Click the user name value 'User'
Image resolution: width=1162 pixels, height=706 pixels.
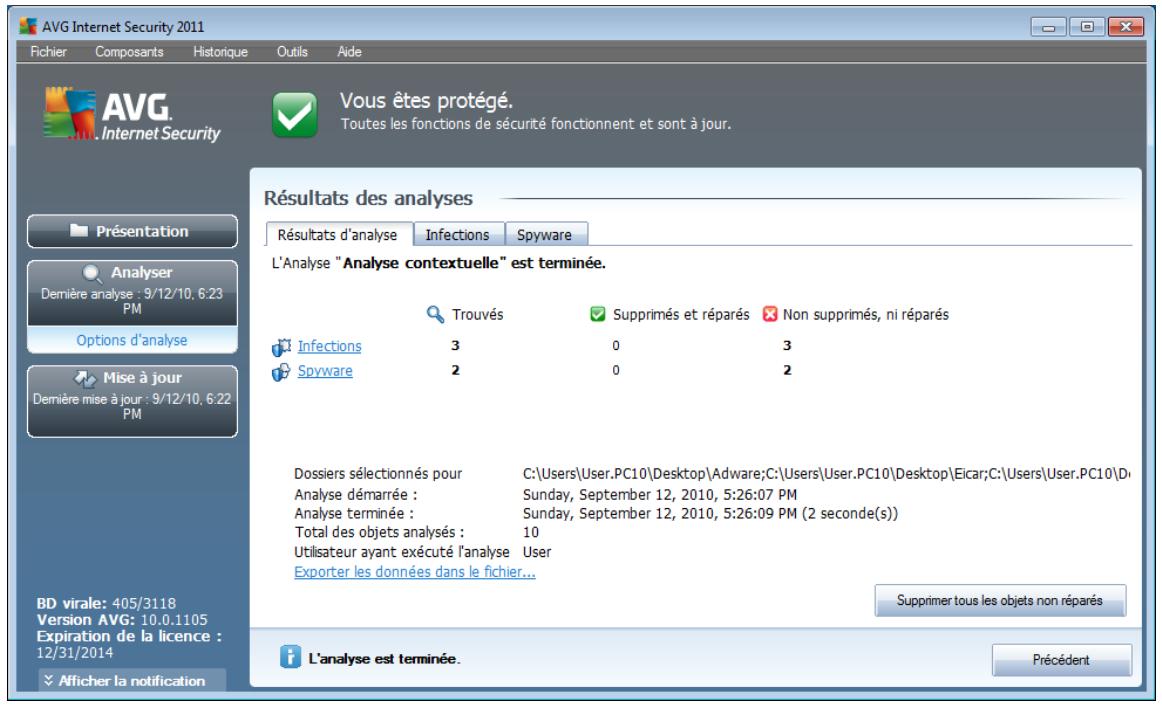[537, 552]
